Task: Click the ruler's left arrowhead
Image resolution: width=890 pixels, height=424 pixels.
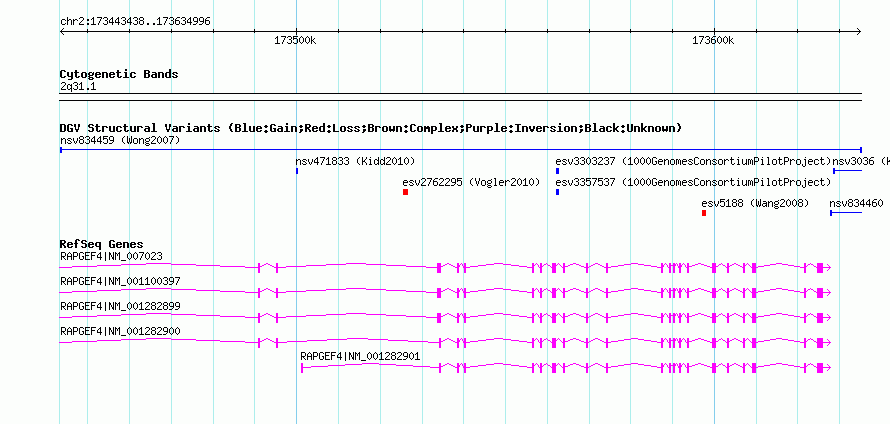Action: tap(63, 32)
